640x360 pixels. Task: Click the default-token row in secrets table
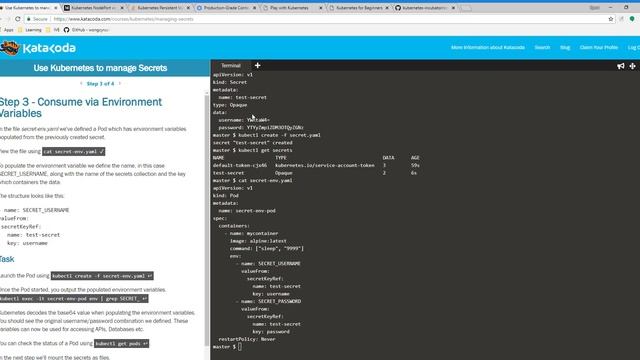(x=316, y=165)
